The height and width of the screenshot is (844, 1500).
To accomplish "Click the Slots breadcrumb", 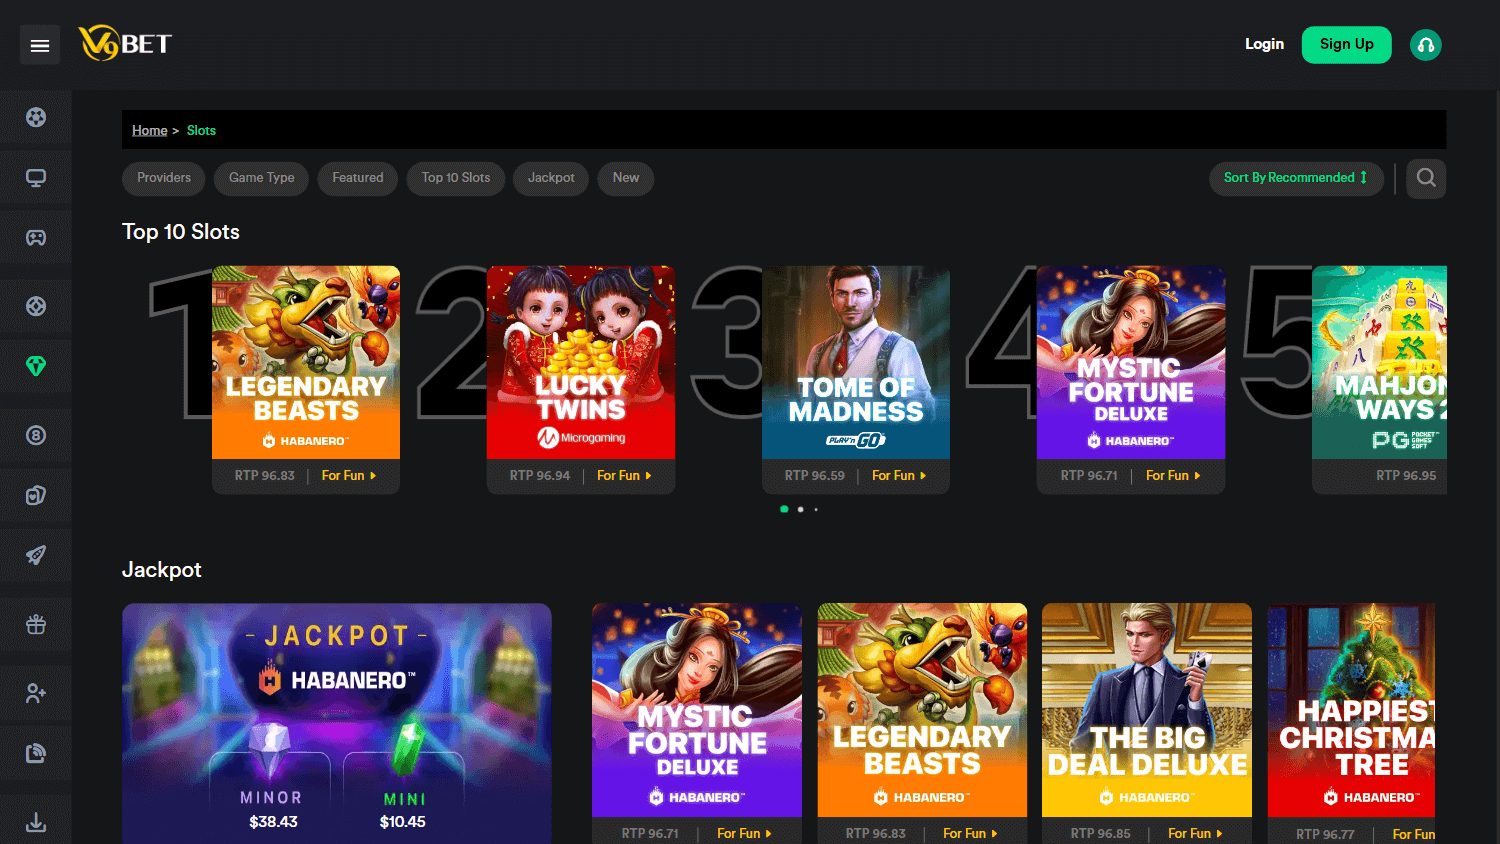I will click(x=201, y=130).
